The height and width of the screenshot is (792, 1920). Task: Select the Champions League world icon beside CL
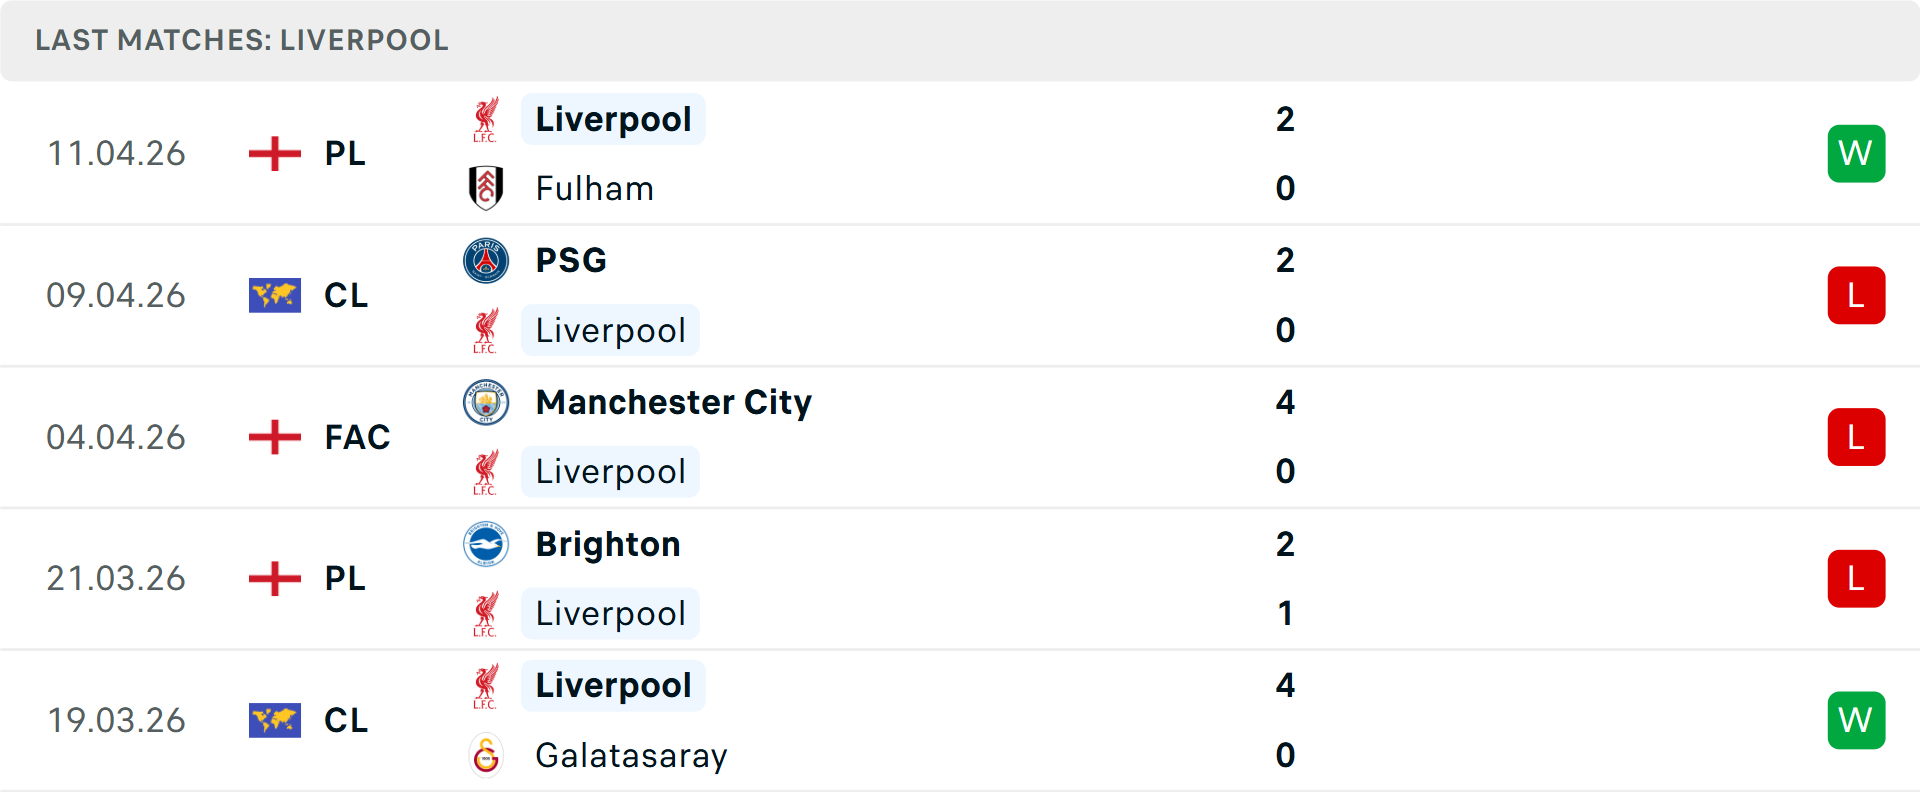click(274, 295)
